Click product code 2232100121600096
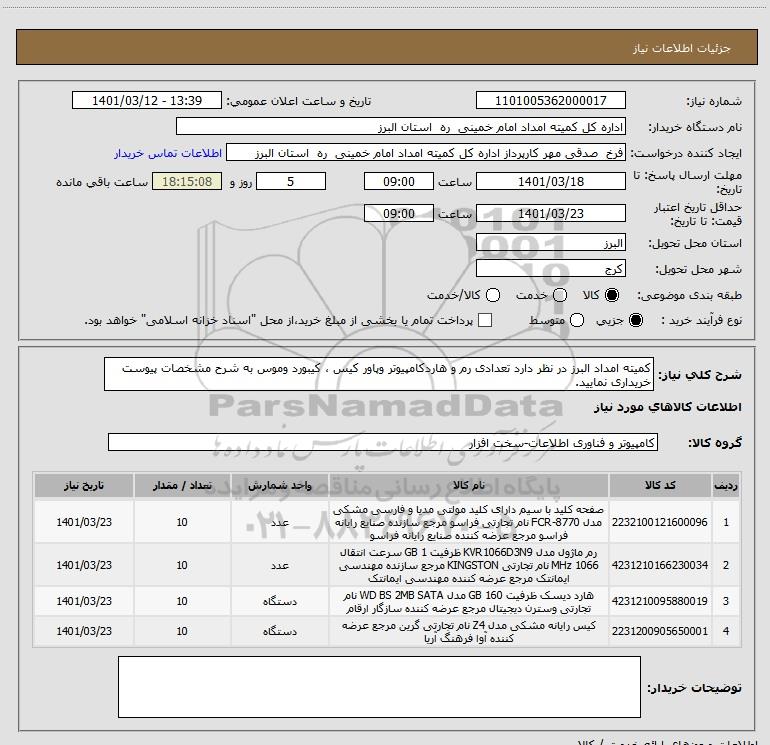 point(660,523)
